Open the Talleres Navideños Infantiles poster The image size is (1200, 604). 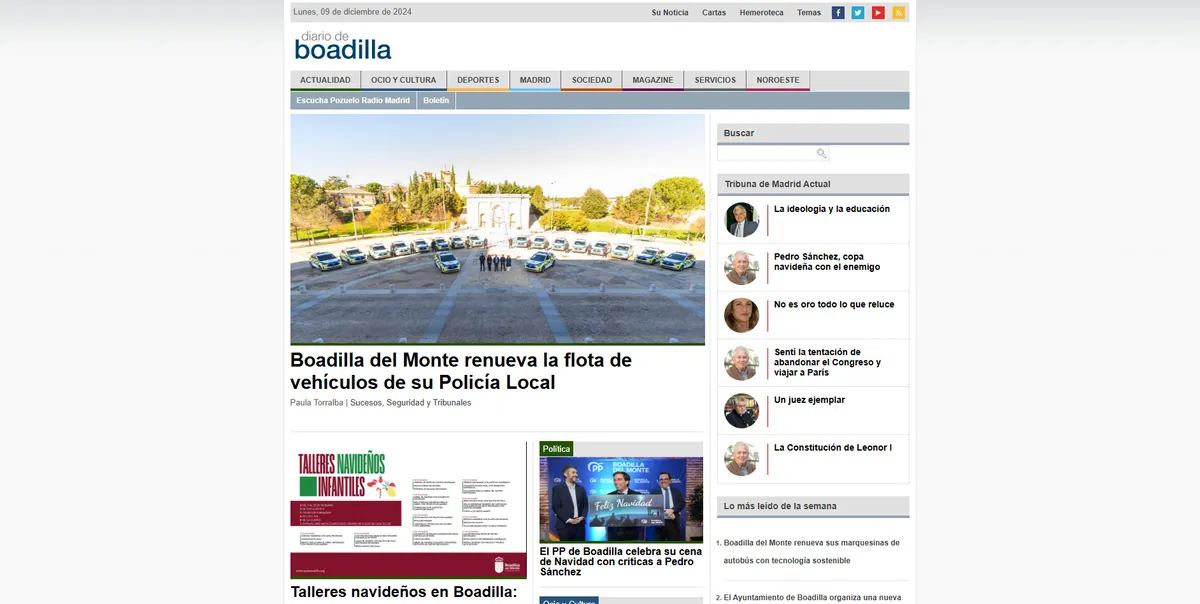tap(408, 510)
